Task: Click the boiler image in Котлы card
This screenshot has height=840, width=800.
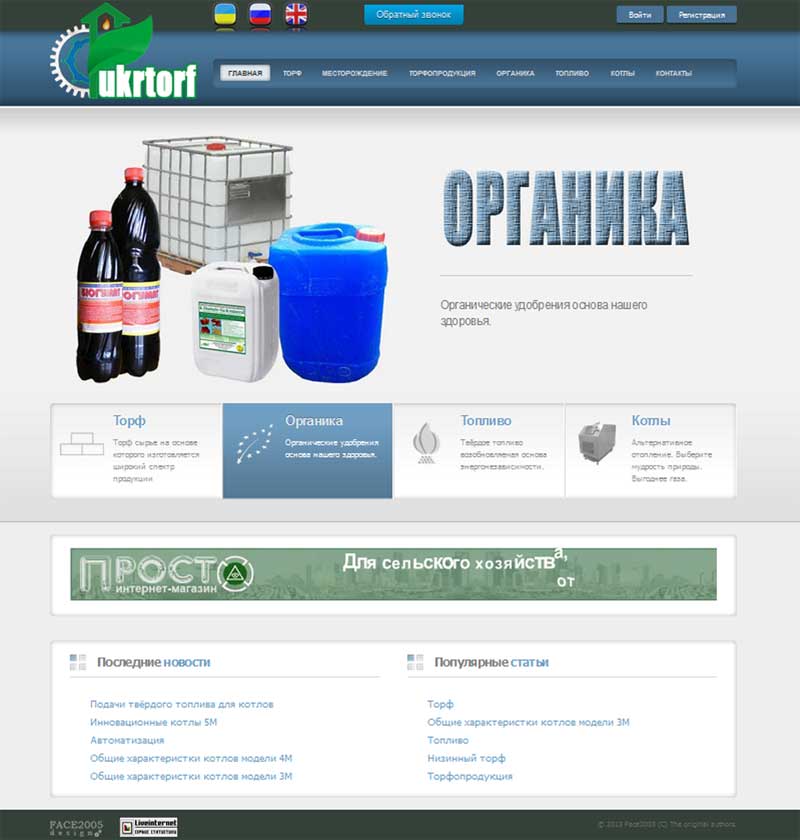Action: [x=597, y=442]
